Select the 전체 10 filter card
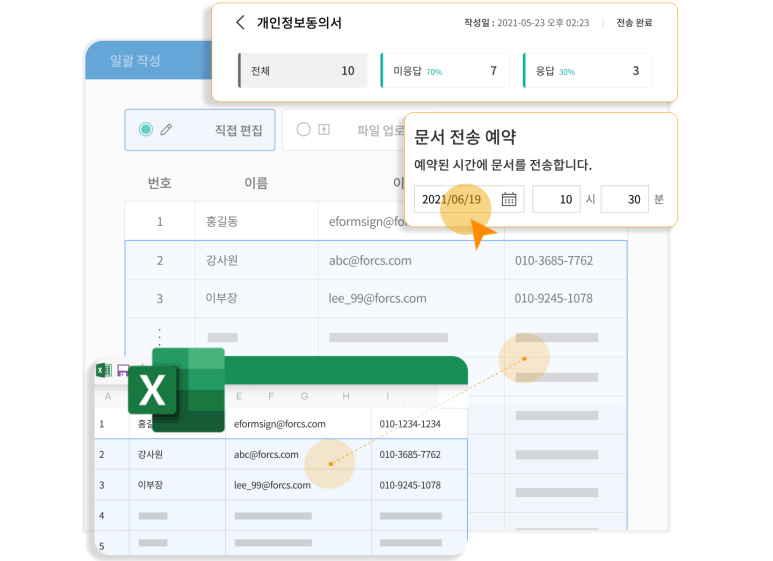773x561 pixels. click(303, 70)
